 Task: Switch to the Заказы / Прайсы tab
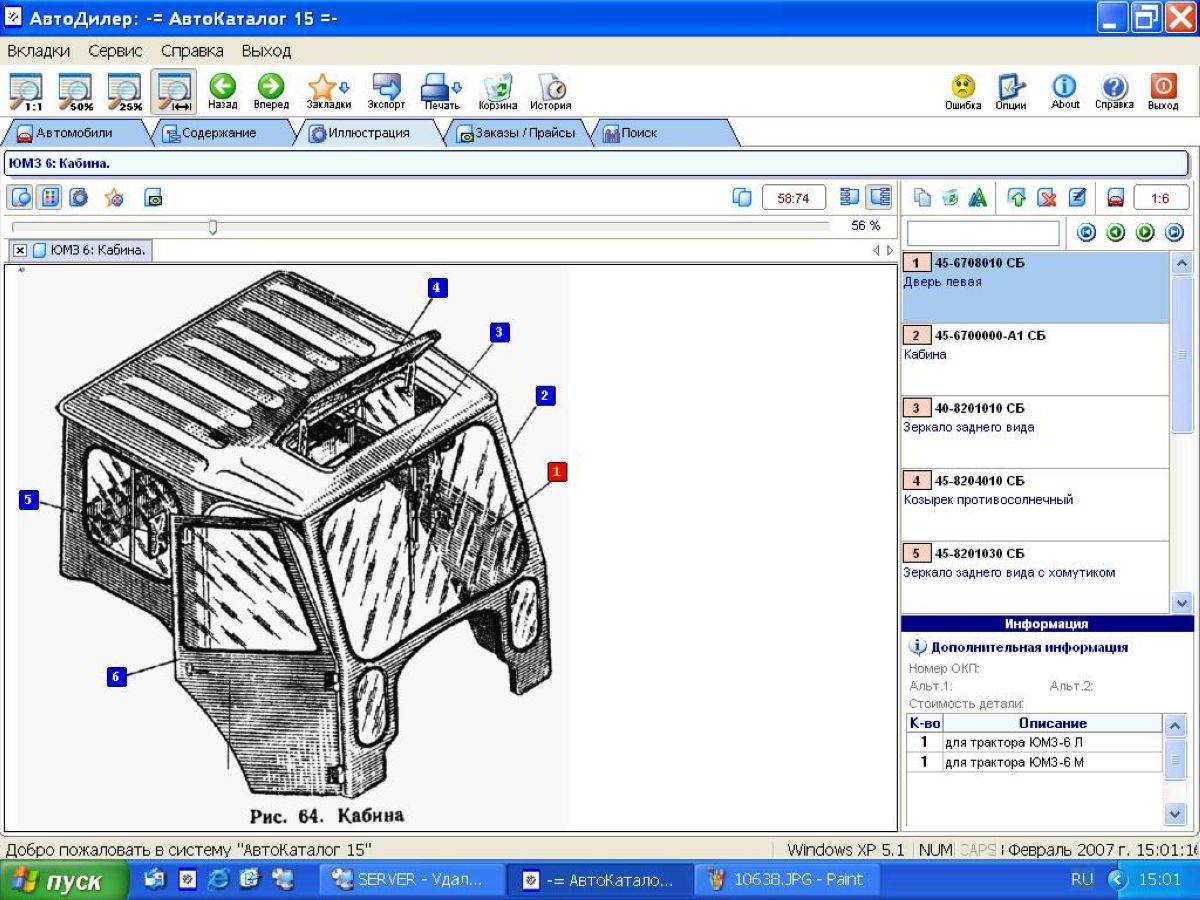pos(516,133)
